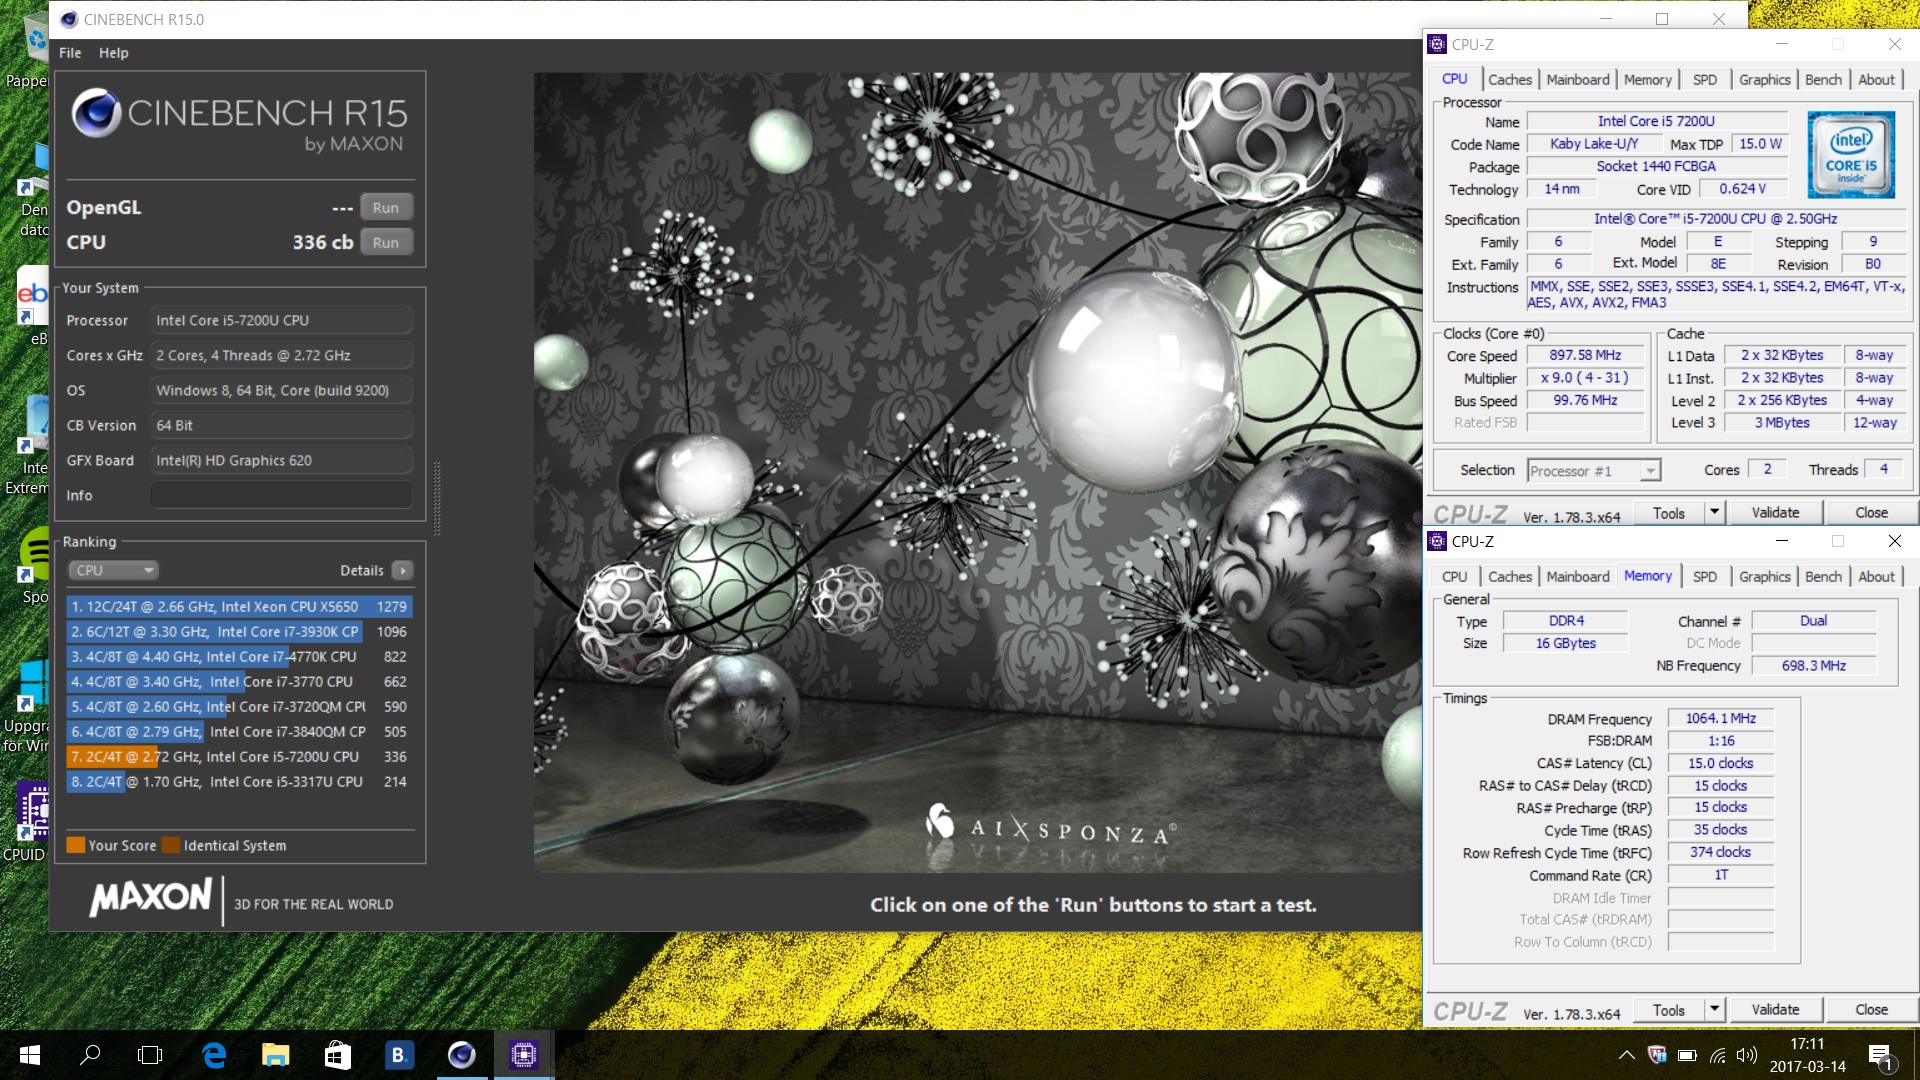This screenshot has width=1920, height=1080.
Task: Select ranking row Intel Core i7-3770
Action: tap(239, 682)
